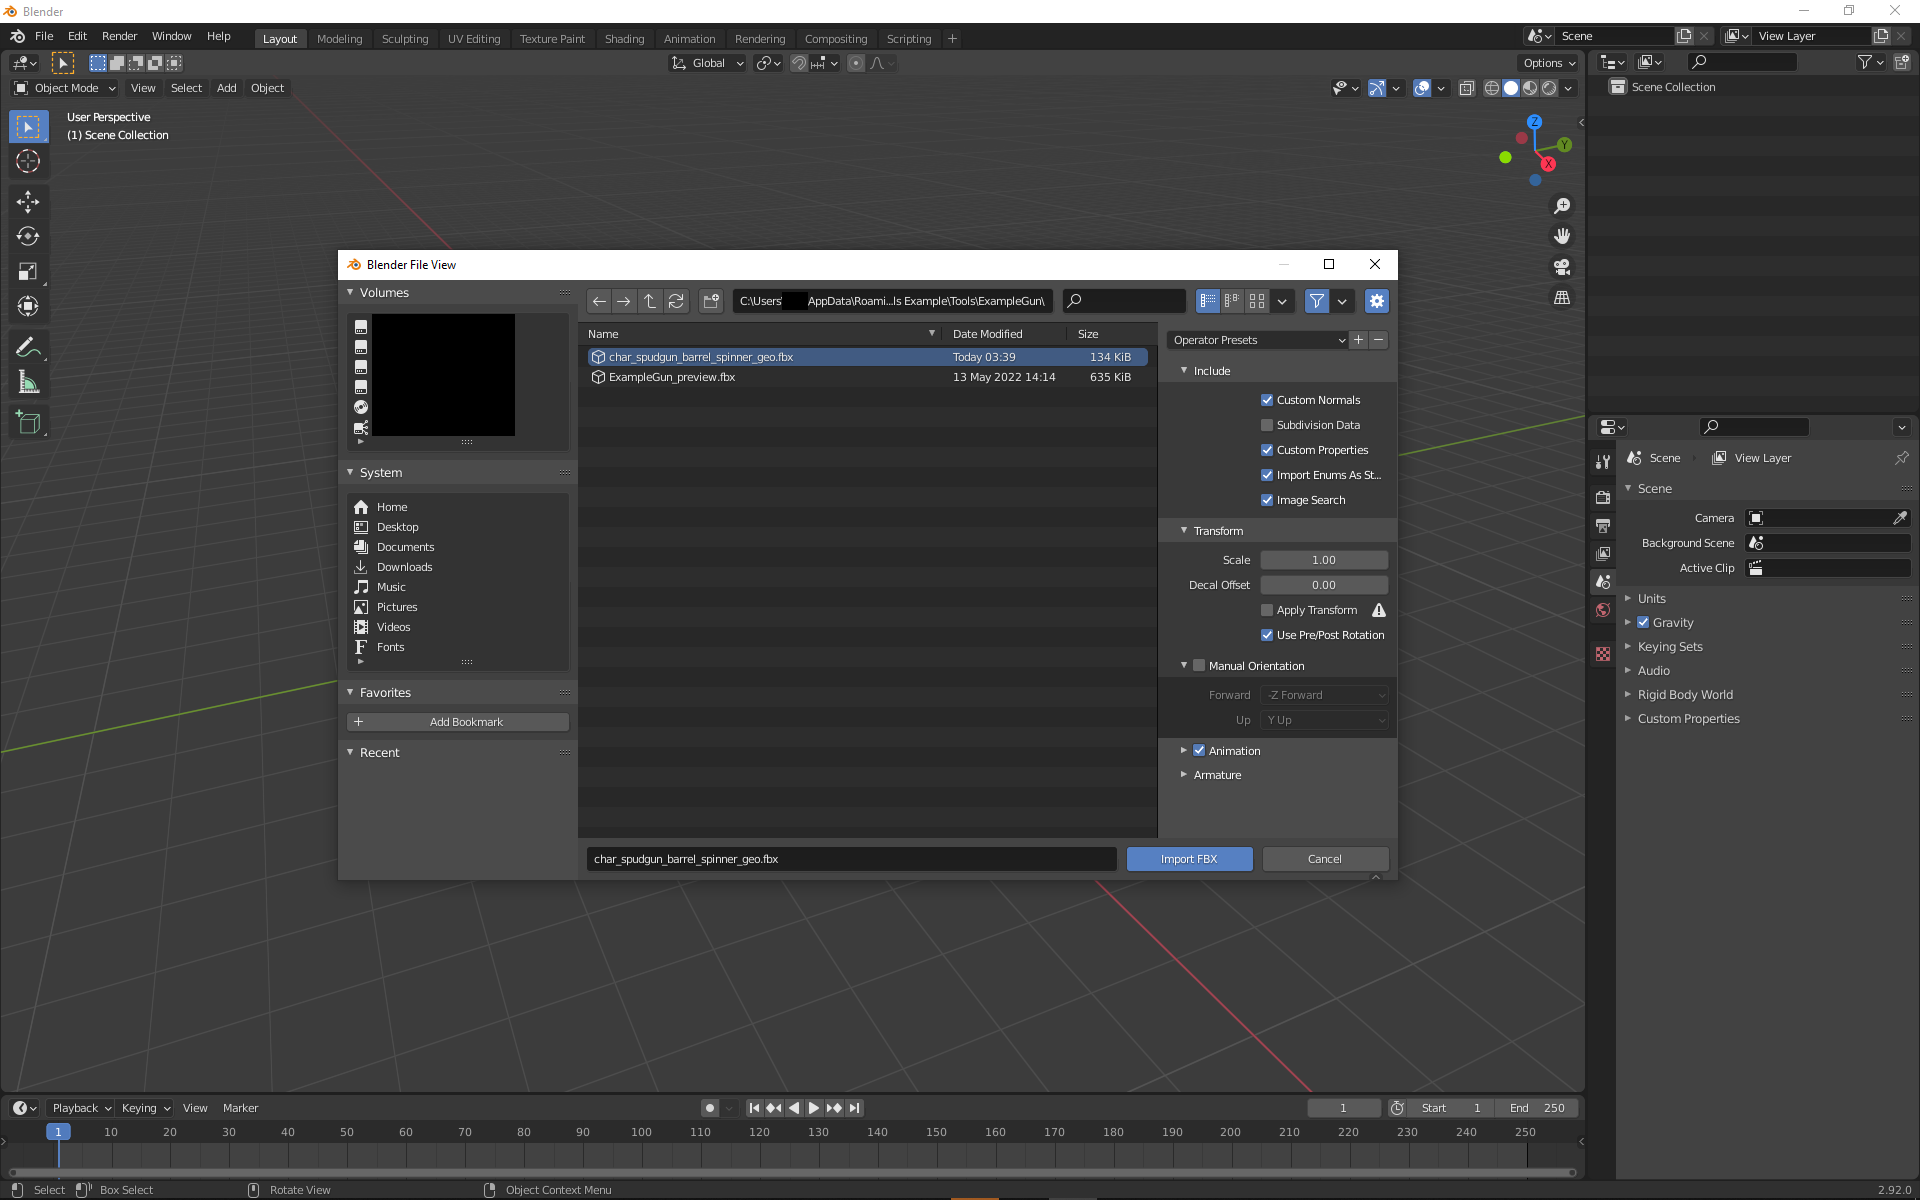Cancel the file import dialog
This screenshot has height=1200, width=1920.
[x=1325, y=859]
